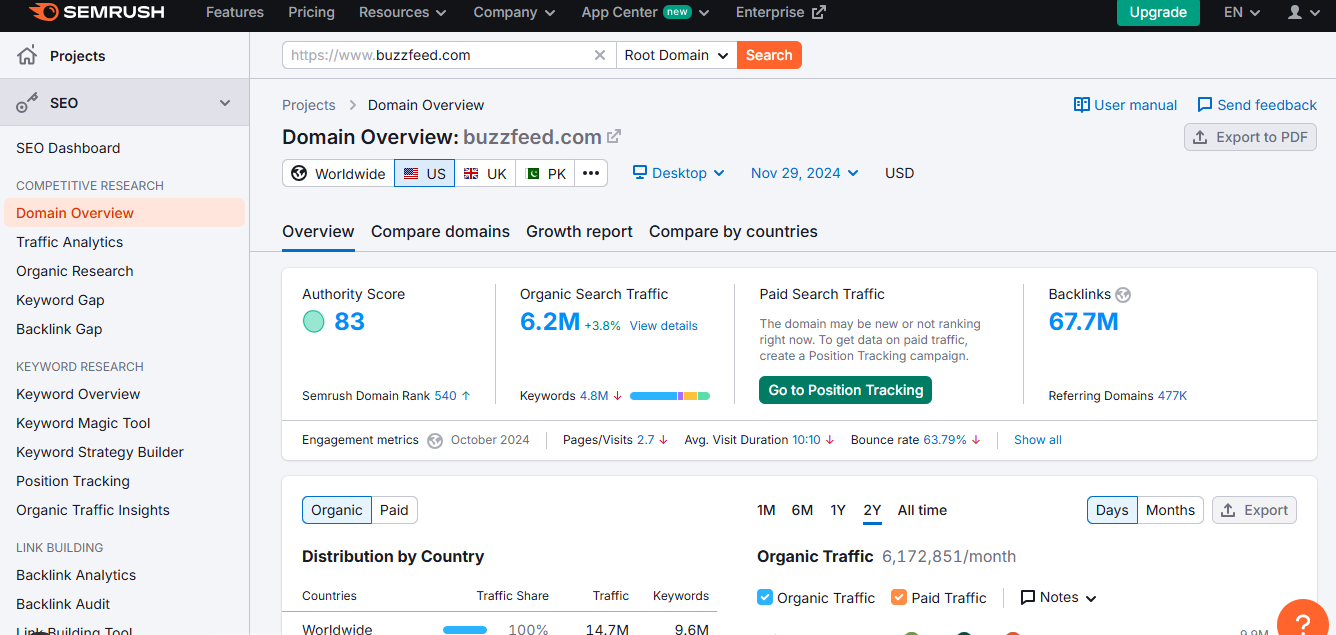Switch to the Growth report tab
Image resolution: width=1336 pixels, height=635 pixels.
[x=579, y=231]
